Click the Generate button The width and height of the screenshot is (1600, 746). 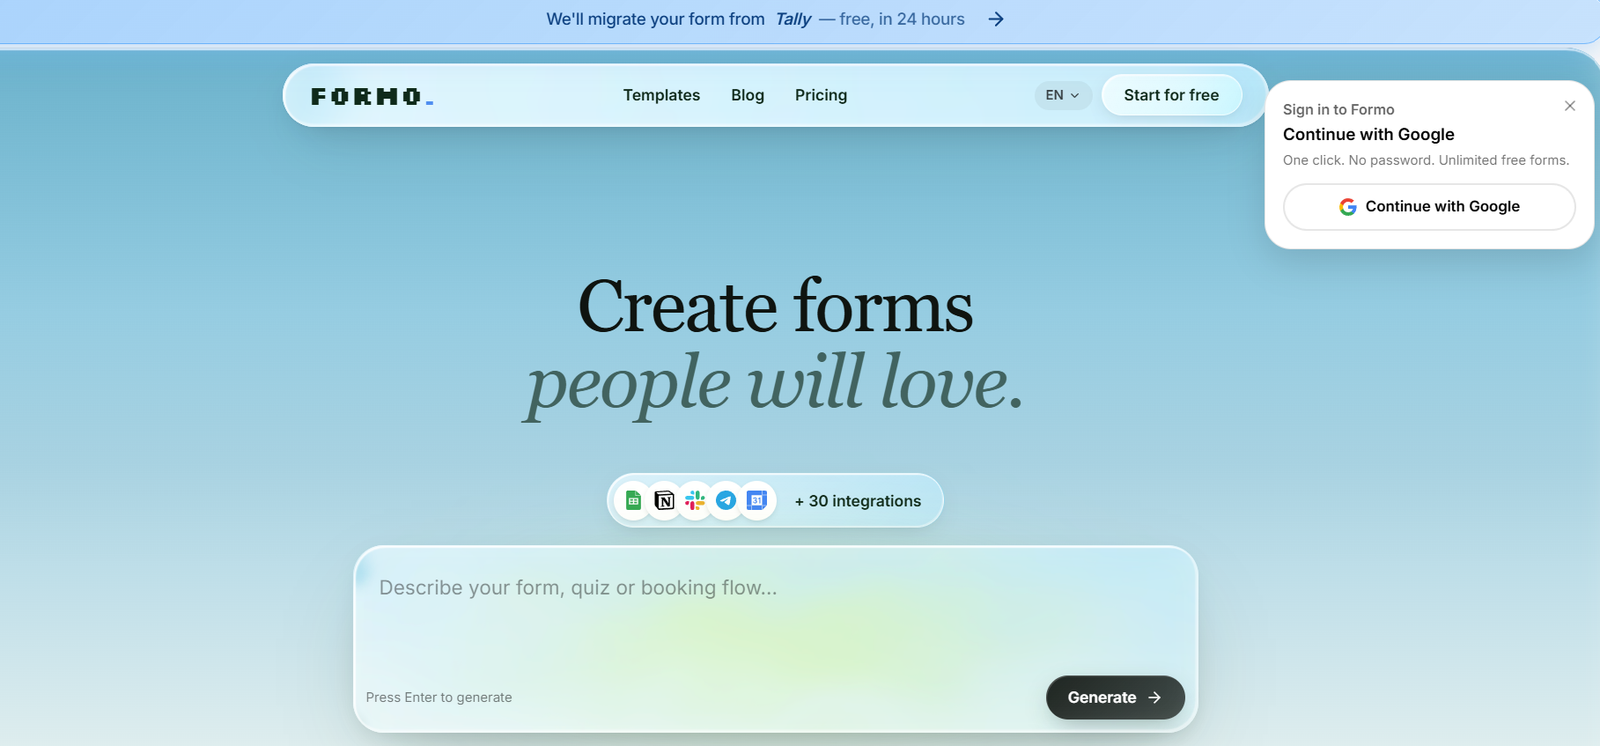coord(1115,697)
